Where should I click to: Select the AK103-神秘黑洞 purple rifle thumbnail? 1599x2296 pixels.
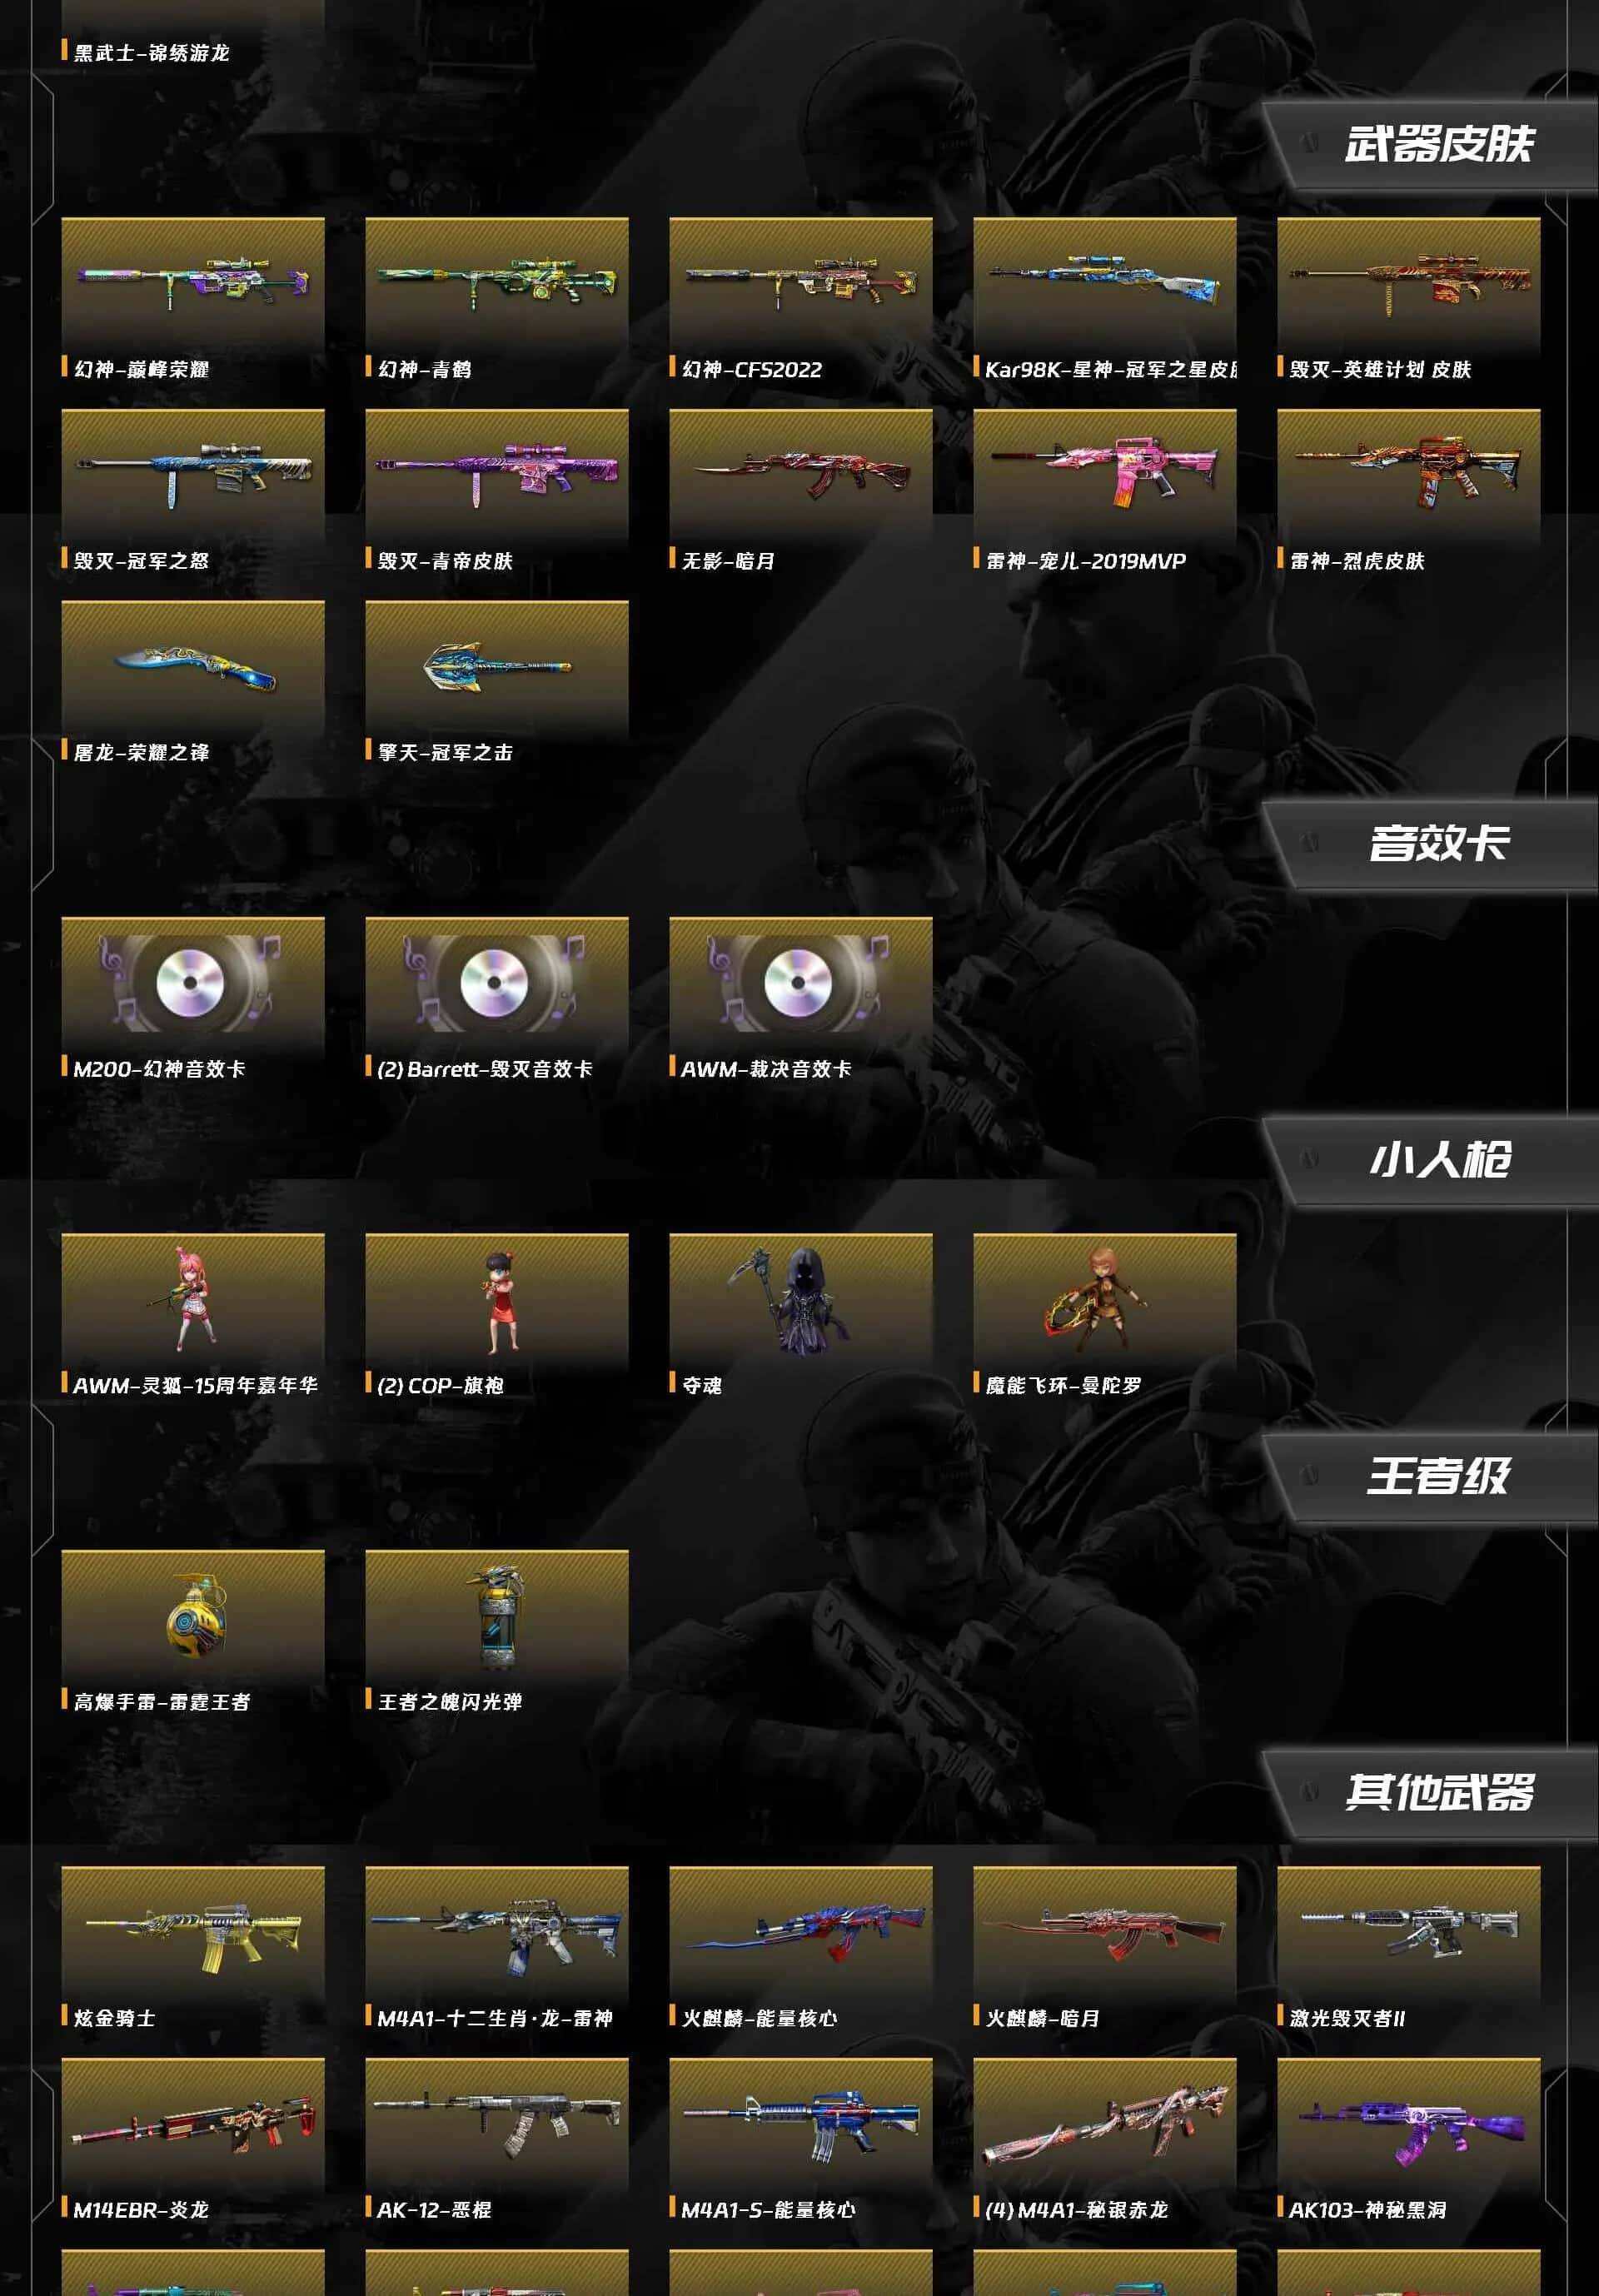pos(1409,2125)
